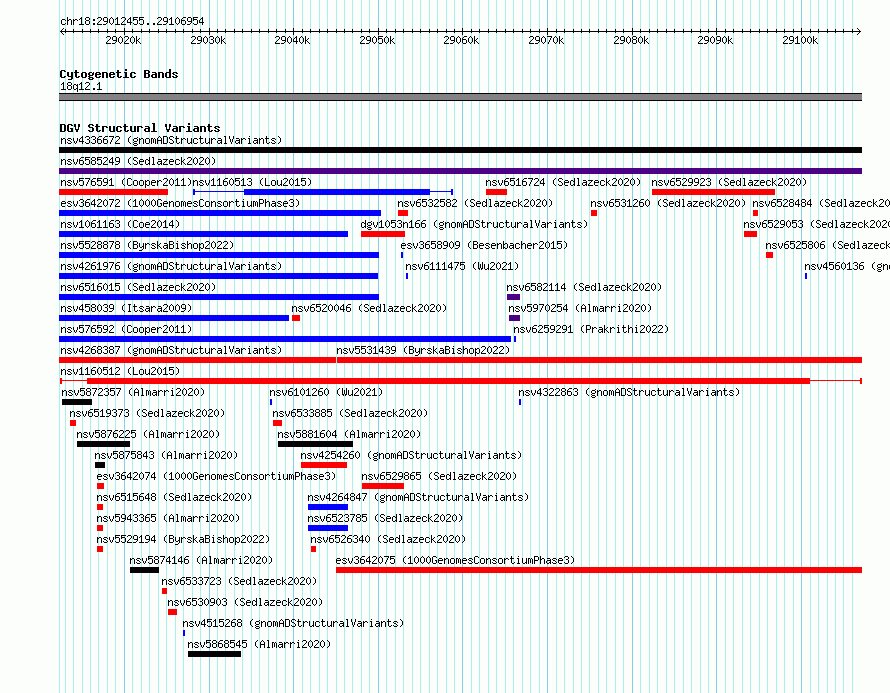Open nsv5868545 Almarri2020 label
The height and width of the screenshot is (693, 890).
click(259, 644)
